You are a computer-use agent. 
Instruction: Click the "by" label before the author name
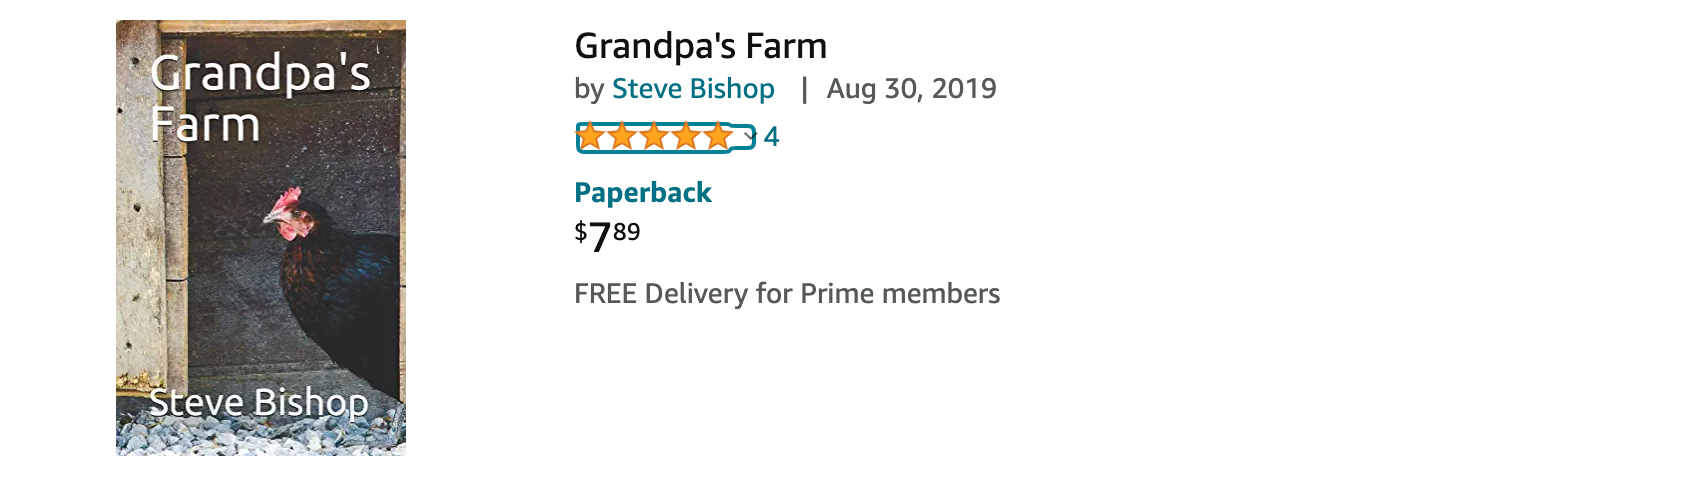[589, 90]
